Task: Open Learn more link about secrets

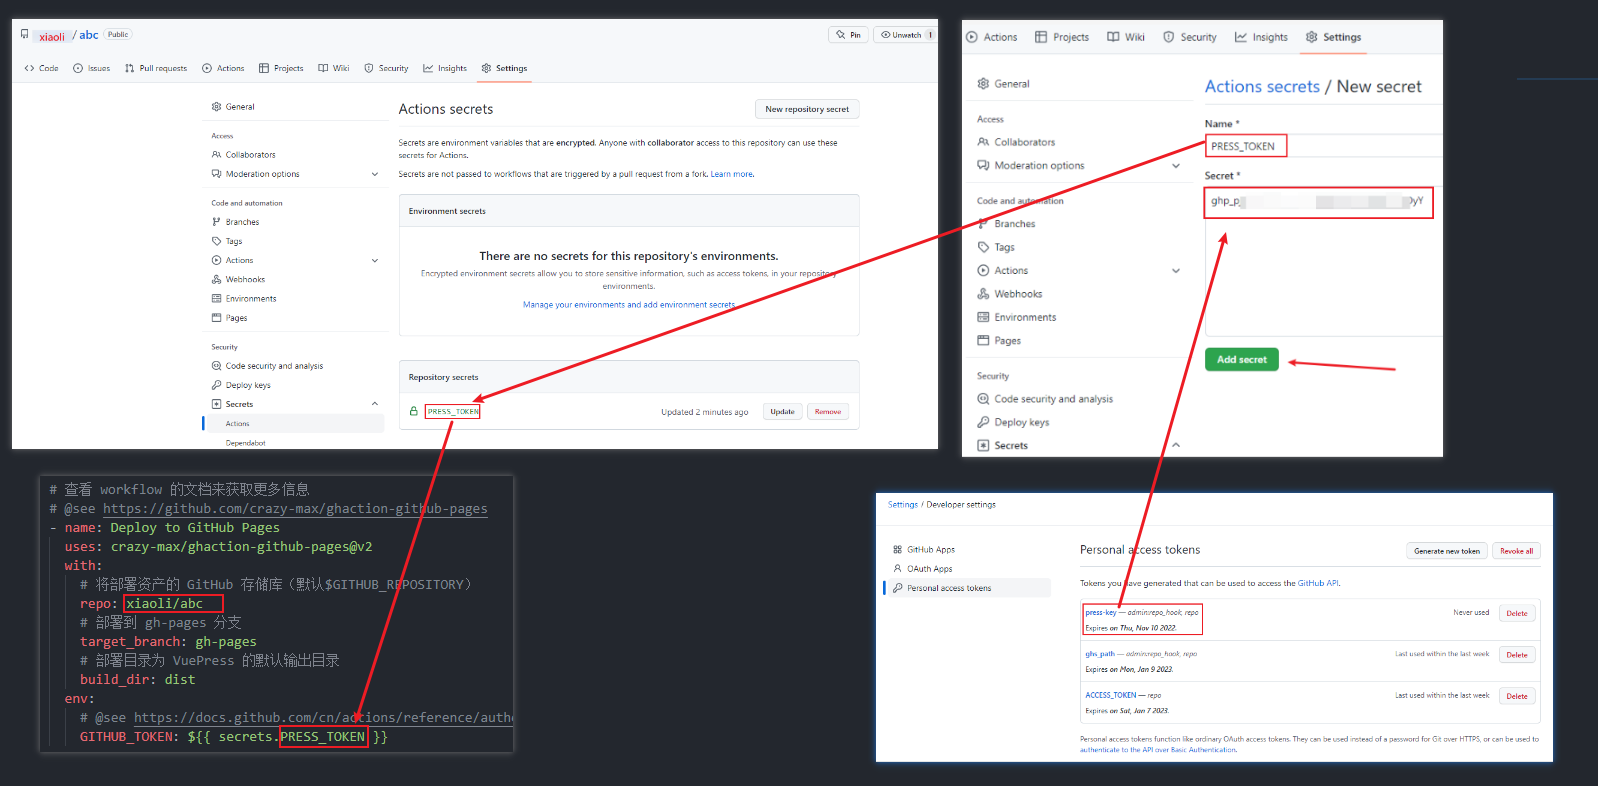Action: point(732,174)
